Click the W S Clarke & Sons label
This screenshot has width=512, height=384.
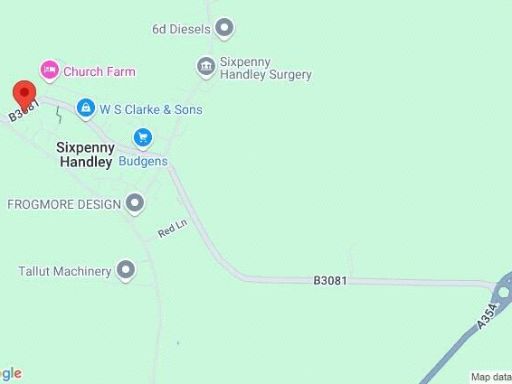151,110
